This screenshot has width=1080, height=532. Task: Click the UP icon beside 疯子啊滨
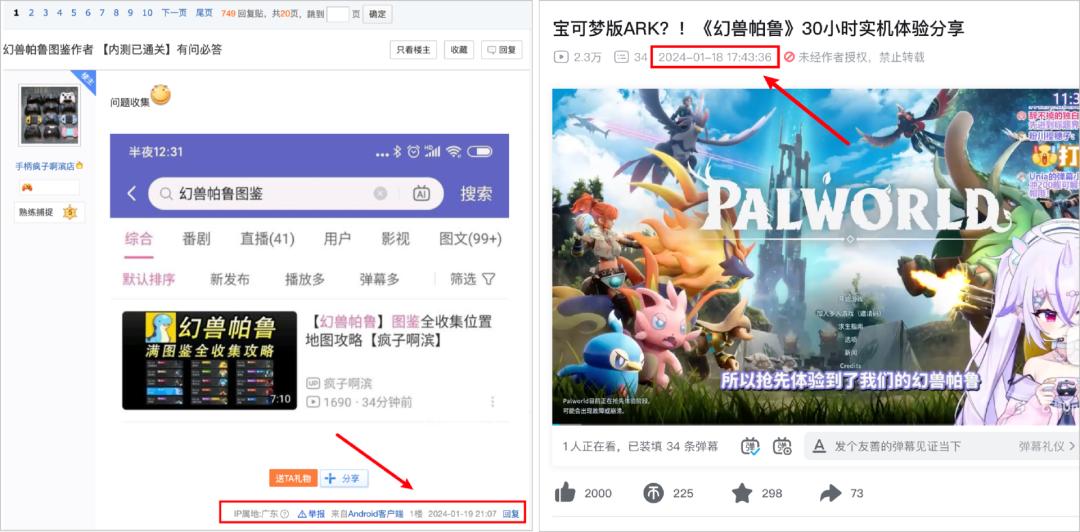click(313, 384)
